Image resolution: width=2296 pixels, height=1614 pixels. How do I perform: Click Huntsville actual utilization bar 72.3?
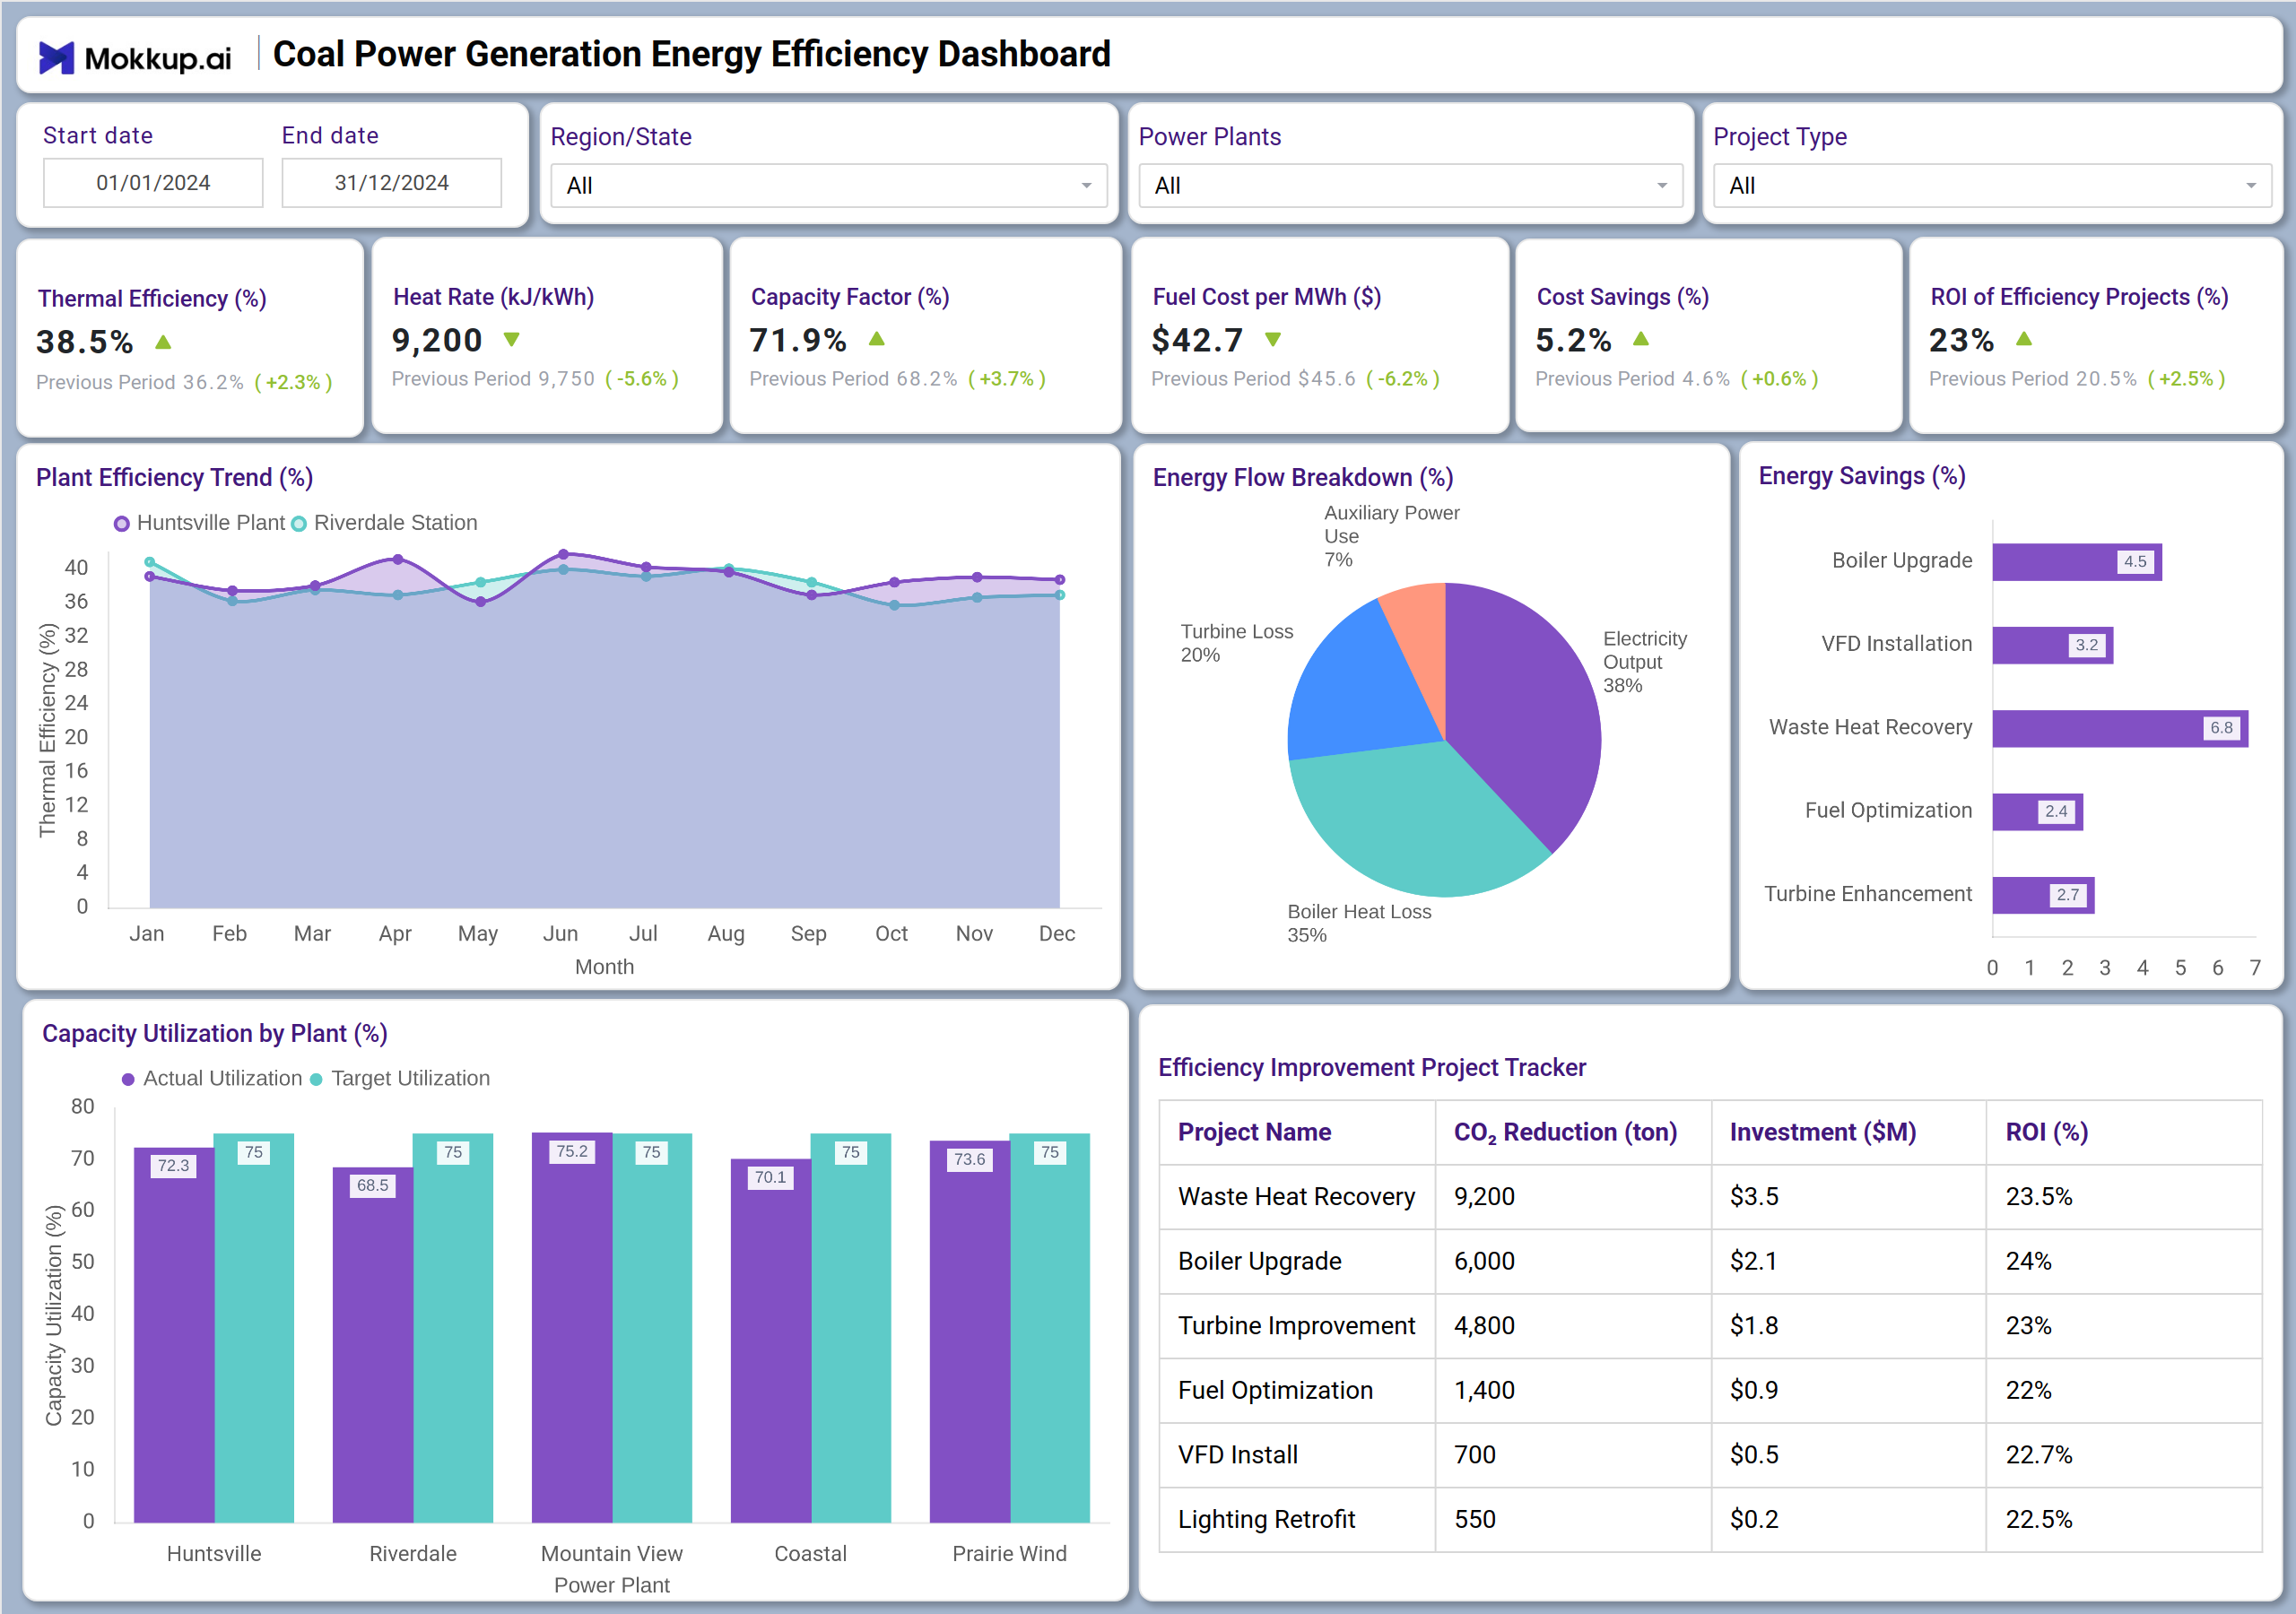174,1335
